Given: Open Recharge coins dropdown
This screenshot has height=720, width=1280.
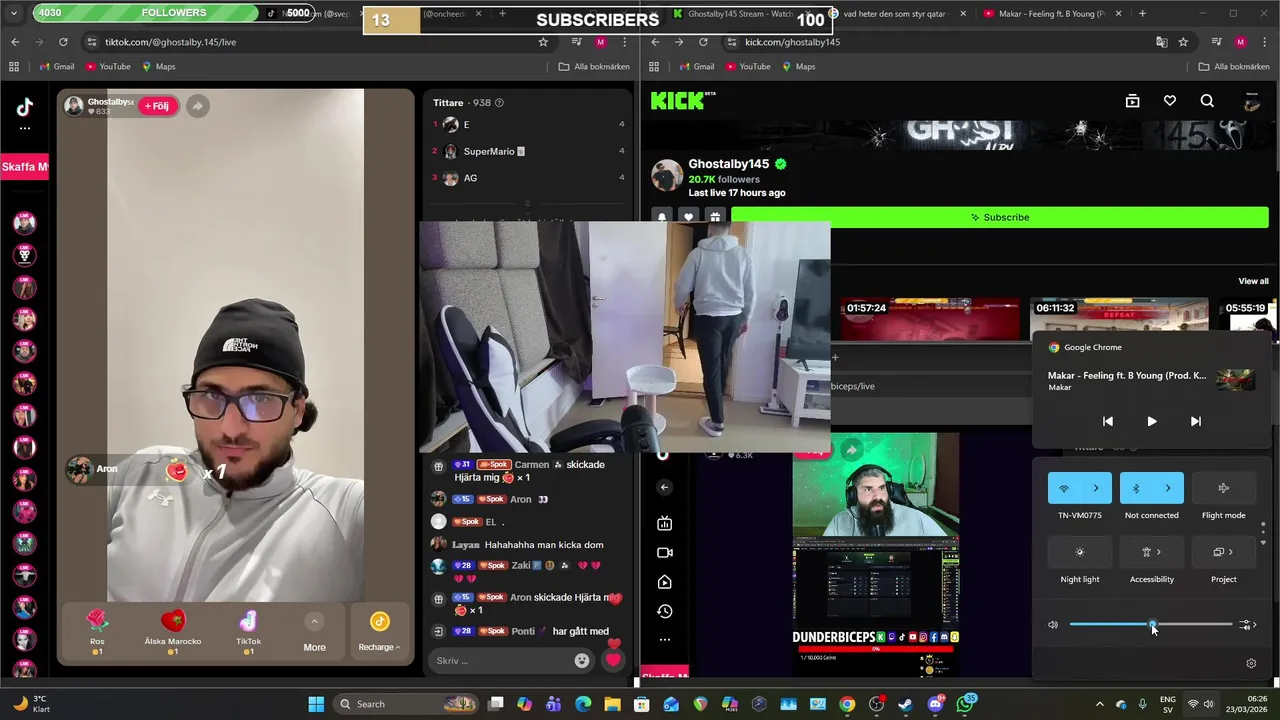Looking at the screenshot, I should click(x=379, y=632).
